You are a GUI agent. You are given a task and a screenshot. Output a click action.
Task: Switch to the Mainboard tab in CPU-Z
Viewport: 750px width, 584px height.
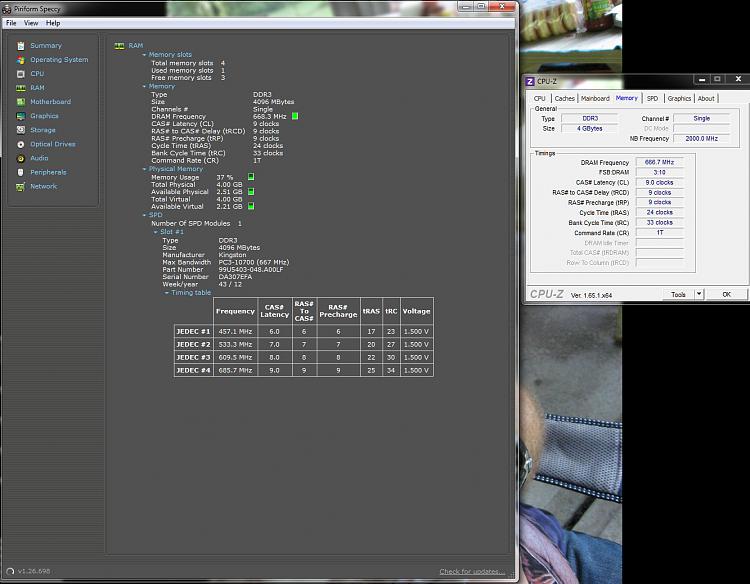point(595,99)
